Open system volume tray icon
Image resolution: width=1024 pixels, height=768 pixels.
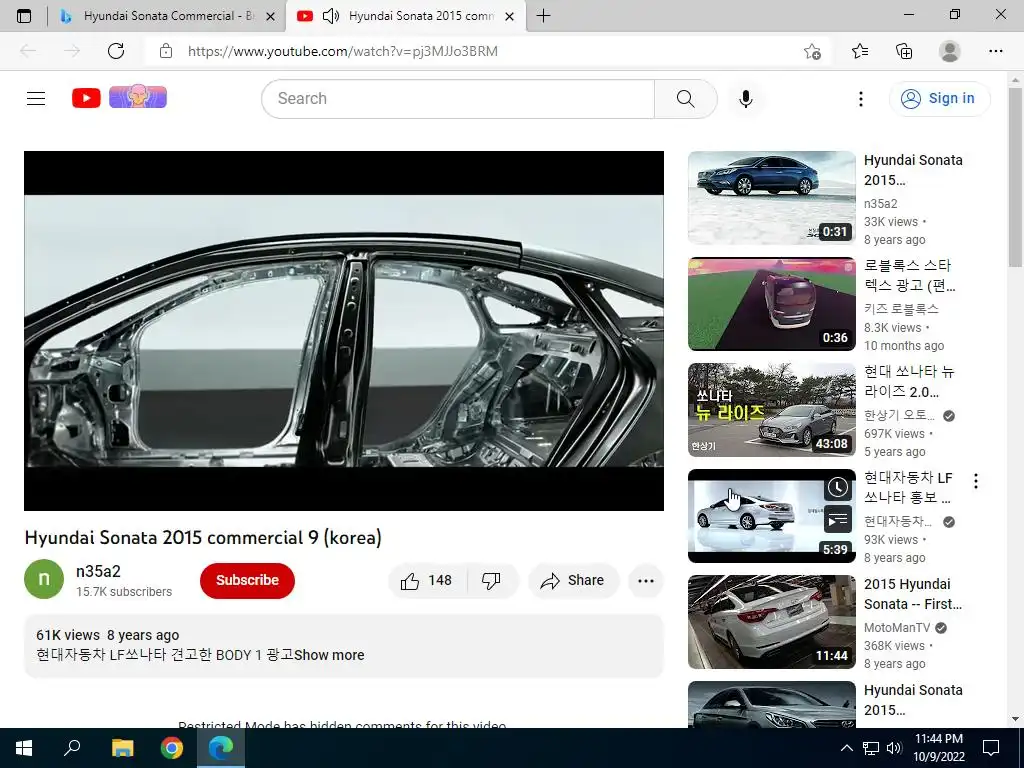click(894, 748)
